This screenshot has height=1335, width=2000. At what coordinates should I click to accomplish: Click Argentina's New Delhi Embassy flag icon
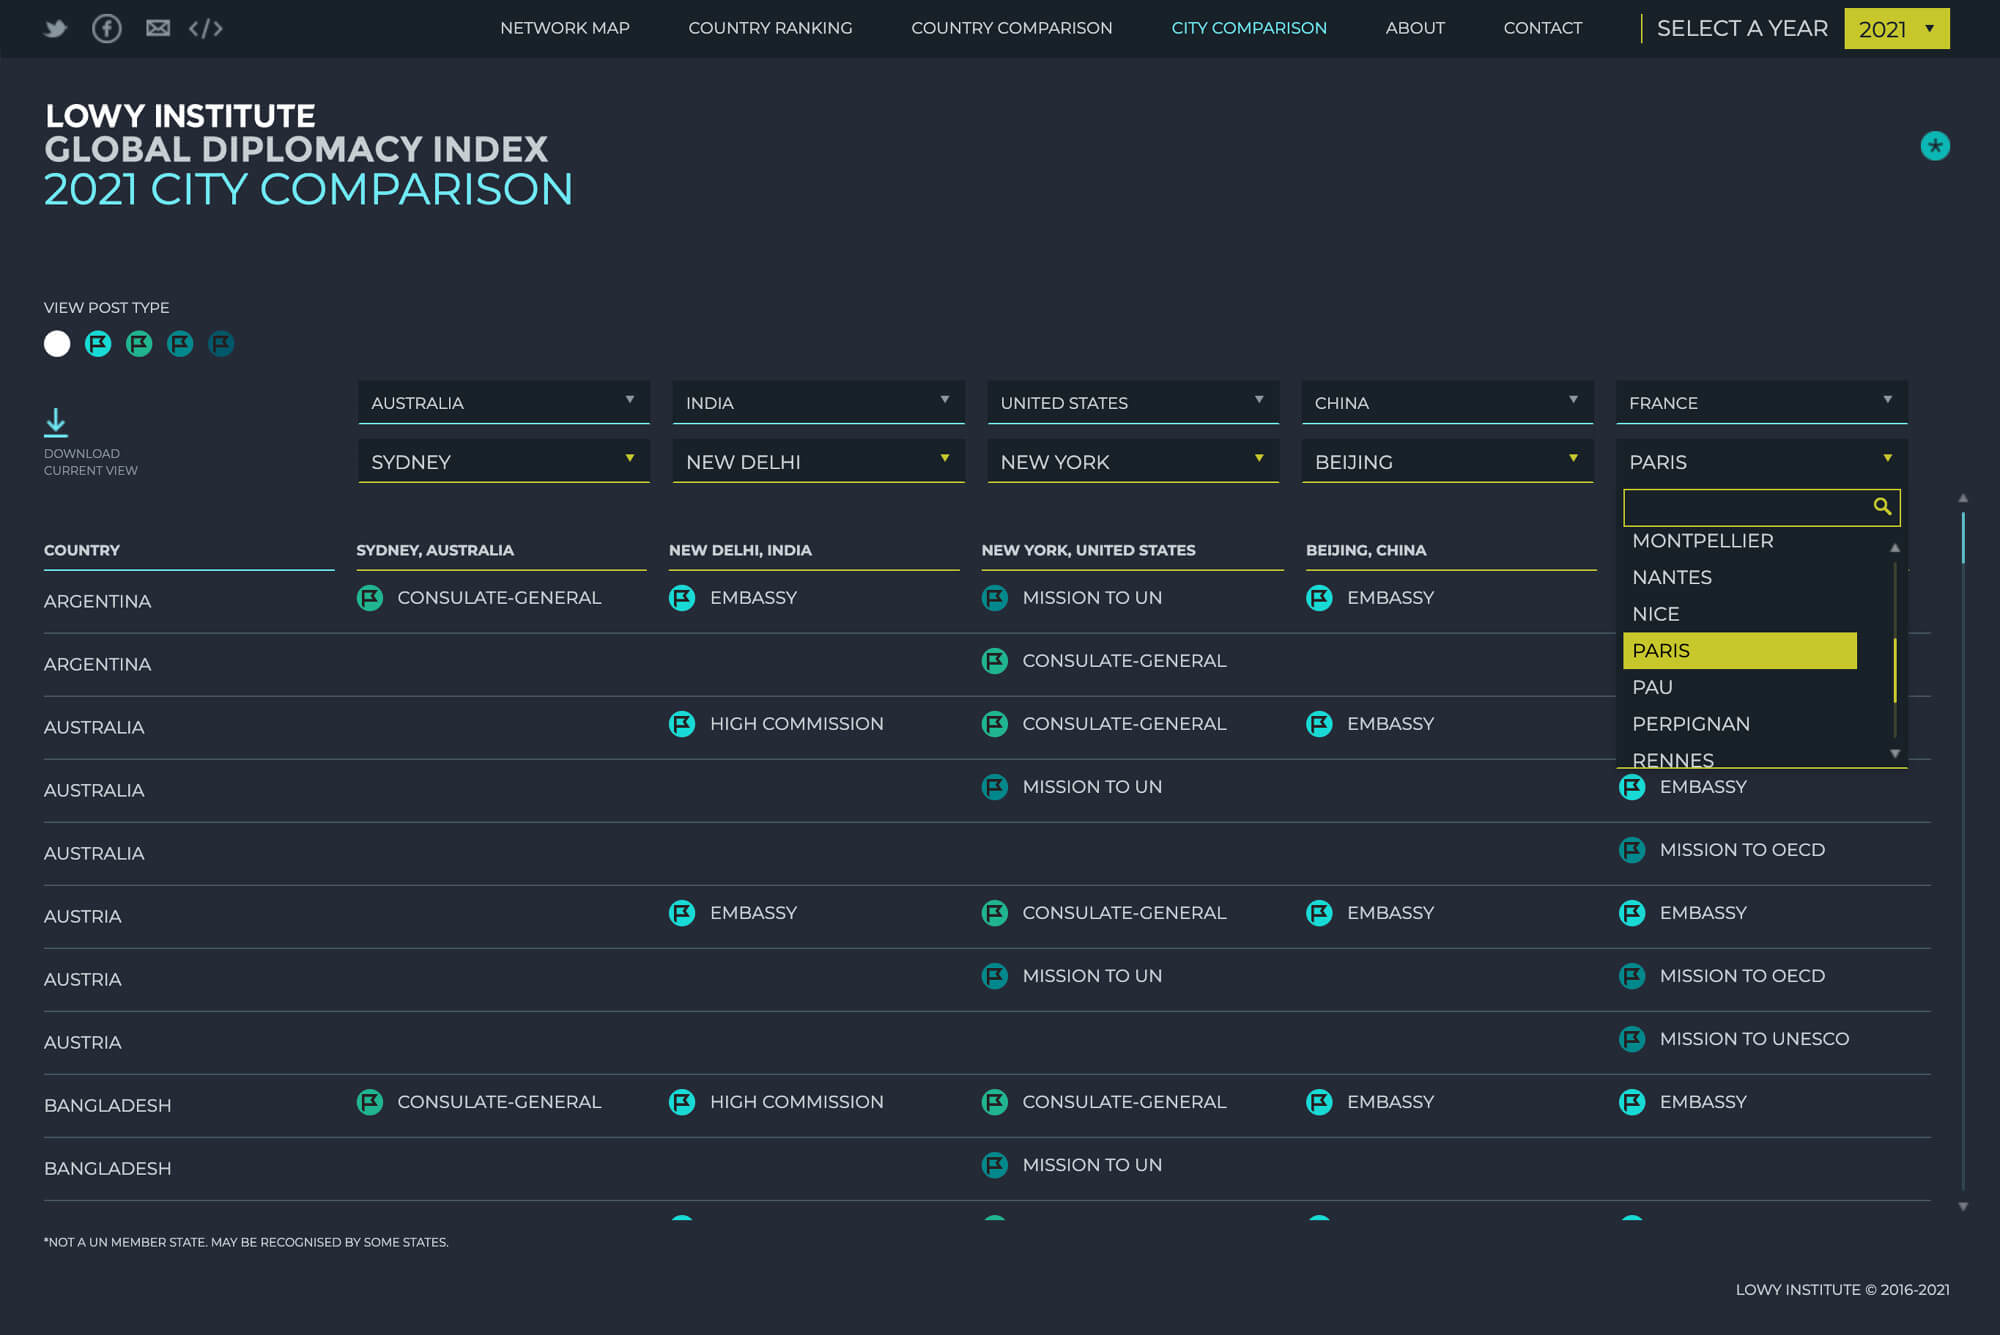(x=682, y=598)
